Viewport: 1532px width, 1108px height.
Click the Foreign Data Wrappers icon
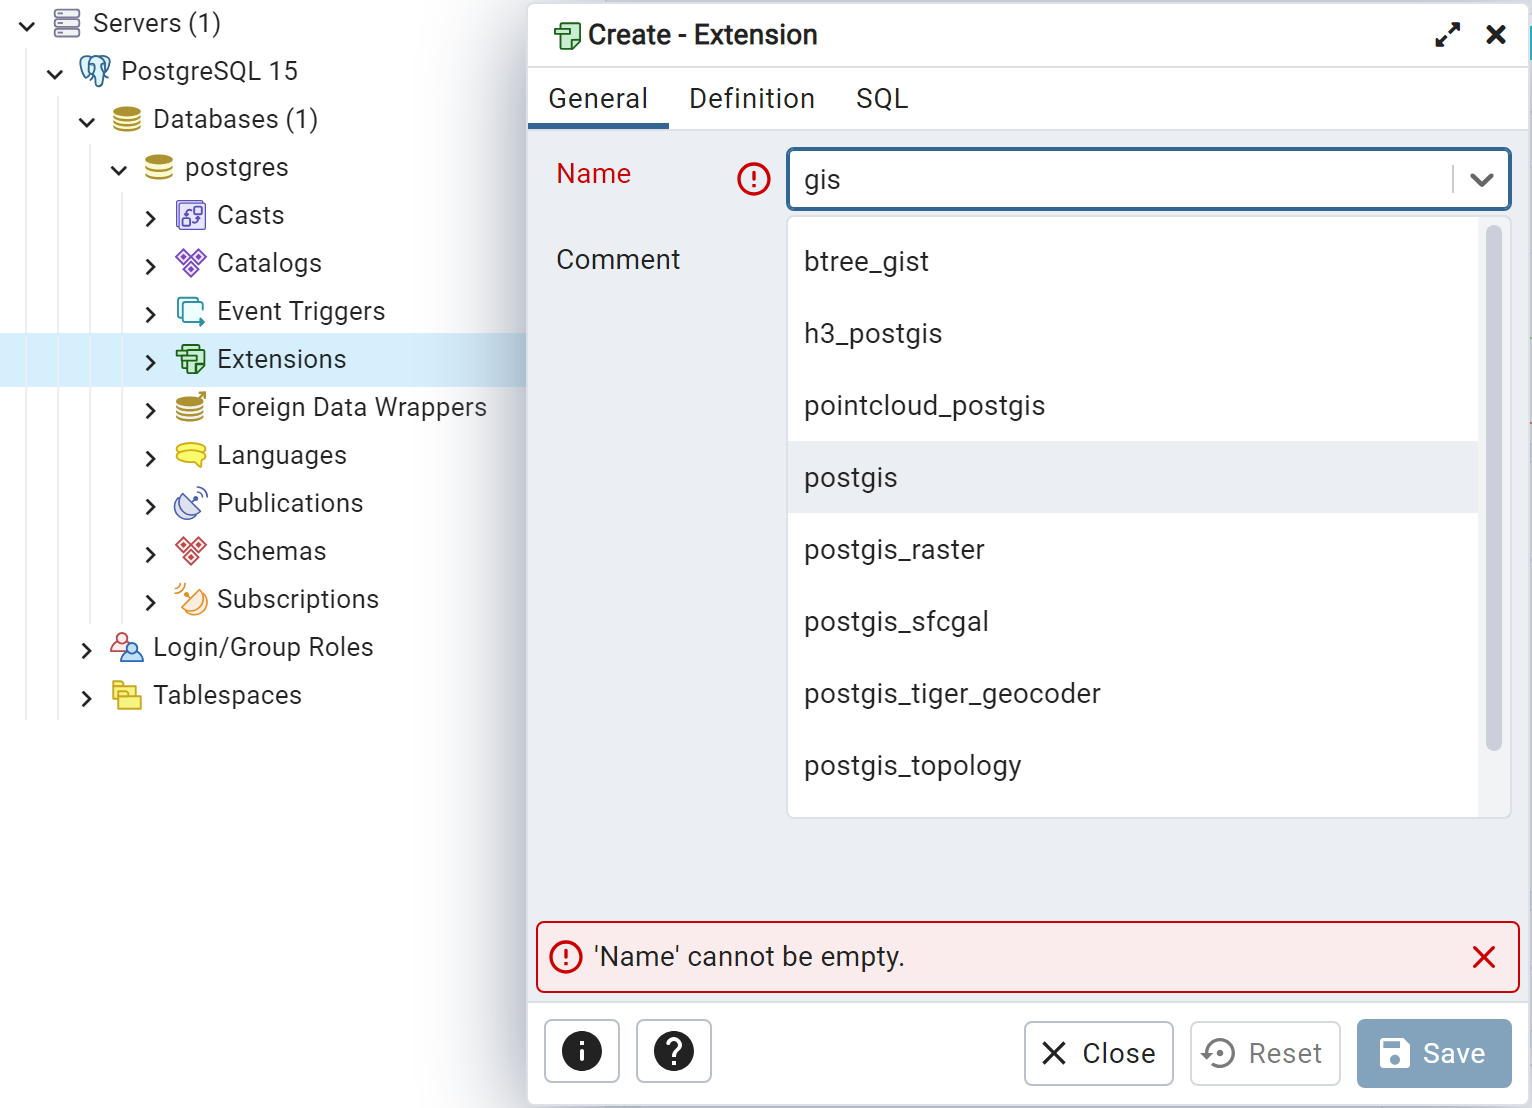point(191,407)
